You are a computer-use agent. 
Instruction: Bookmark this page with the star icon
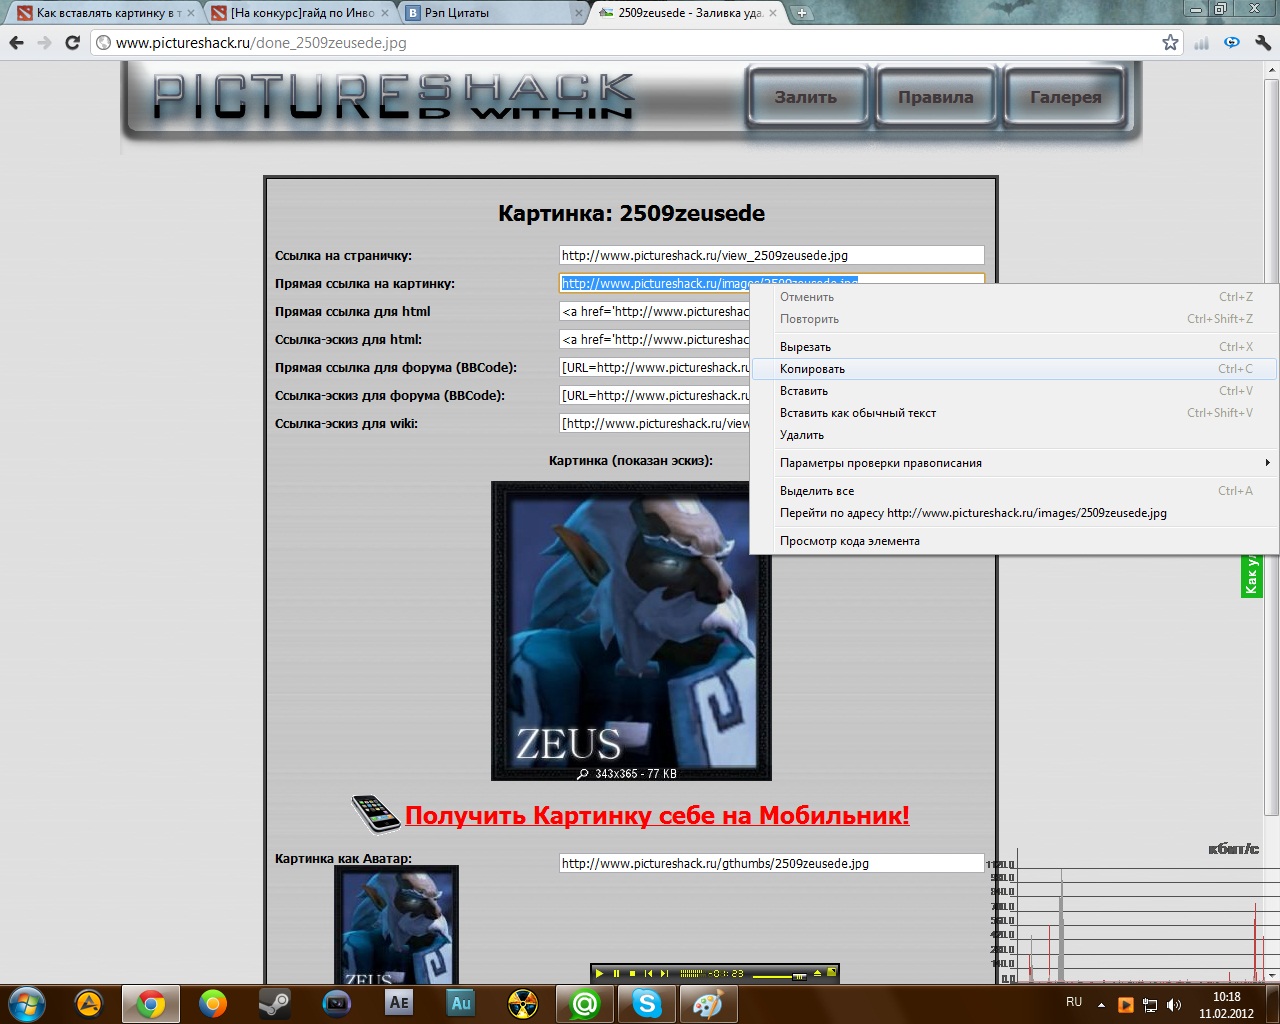coord(1170,43)
